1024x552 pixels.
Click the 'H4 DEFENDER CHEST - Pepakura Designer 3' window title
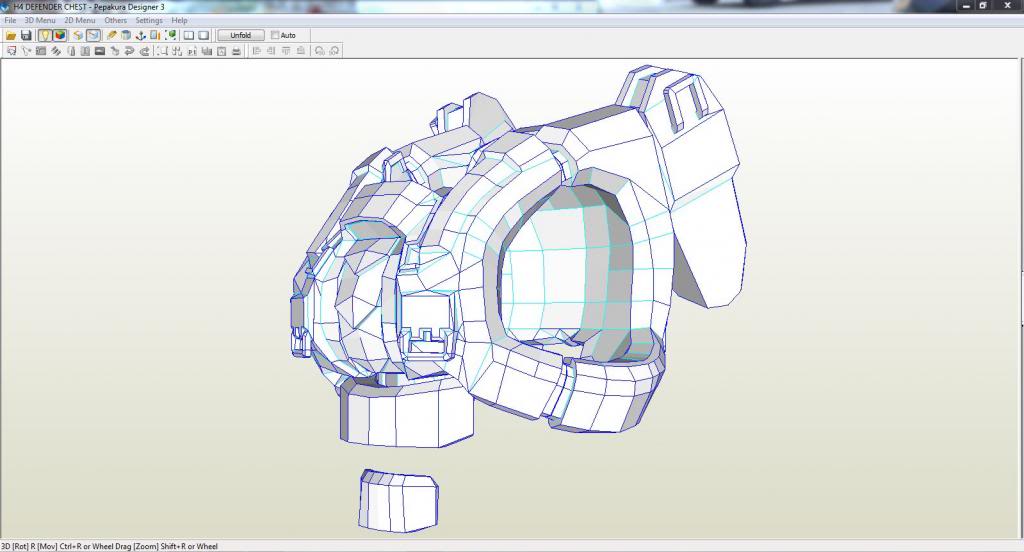click(89, 7)
